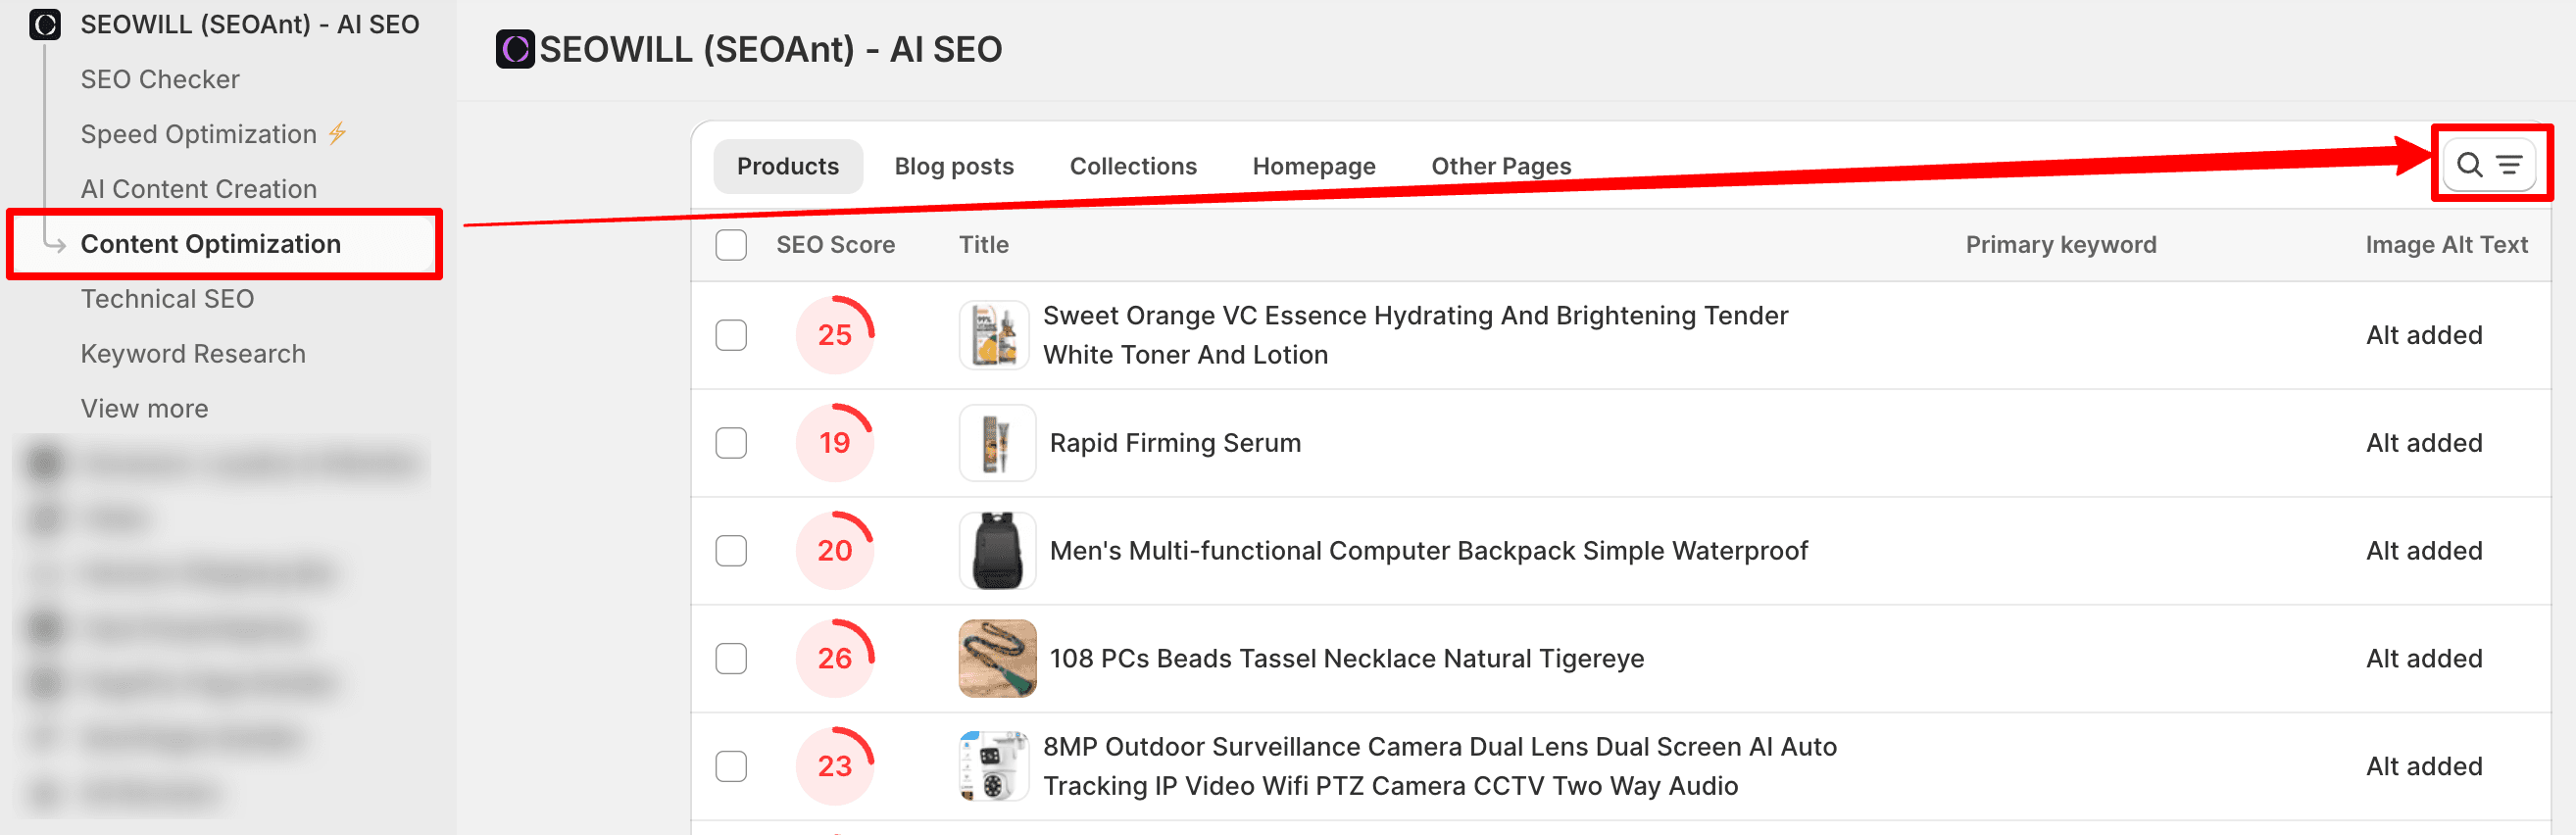Screen dimensions: 2576x835
Task: Toggle the select-all checkbox in table header
Action: (731, 245)
